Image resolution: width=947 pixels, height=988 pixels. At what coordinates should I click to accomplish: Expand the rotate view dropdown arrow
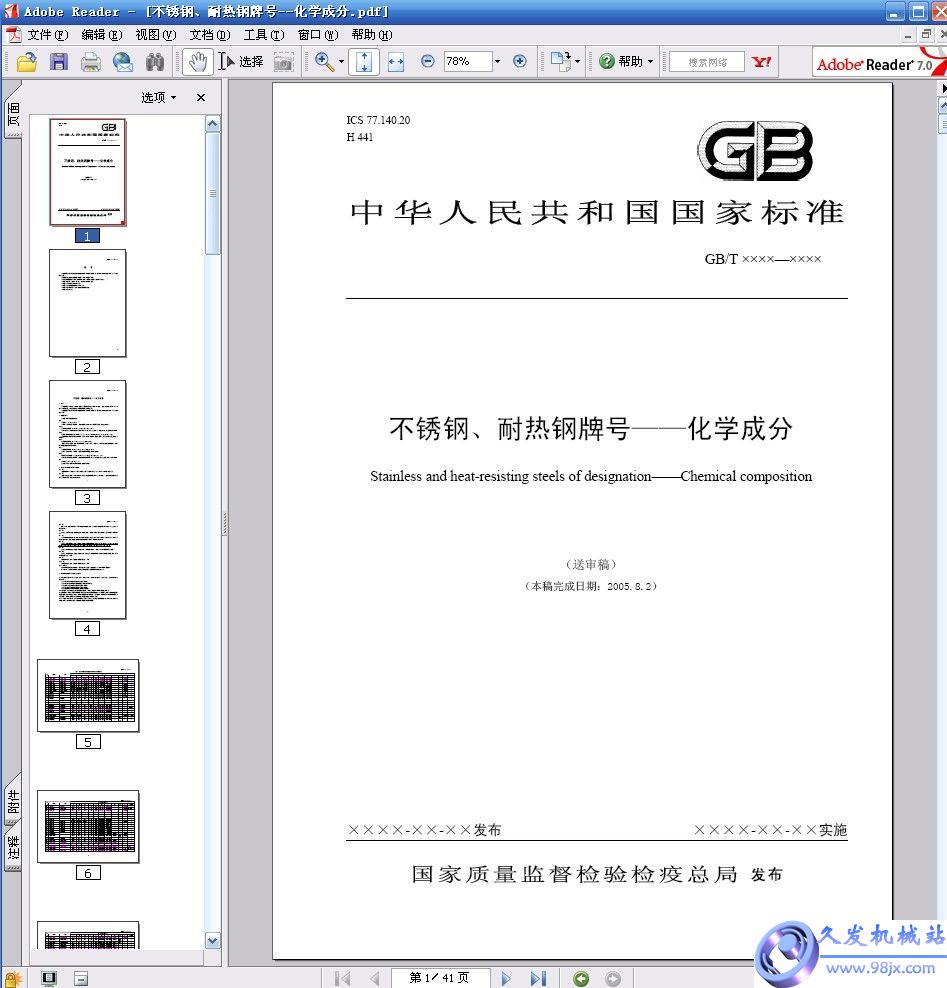[577, 61]
